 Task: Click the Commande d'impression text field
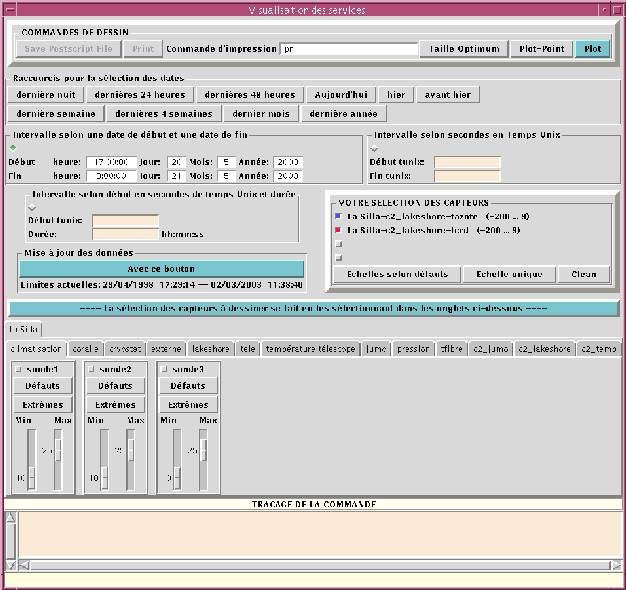[x=348, y=48]
